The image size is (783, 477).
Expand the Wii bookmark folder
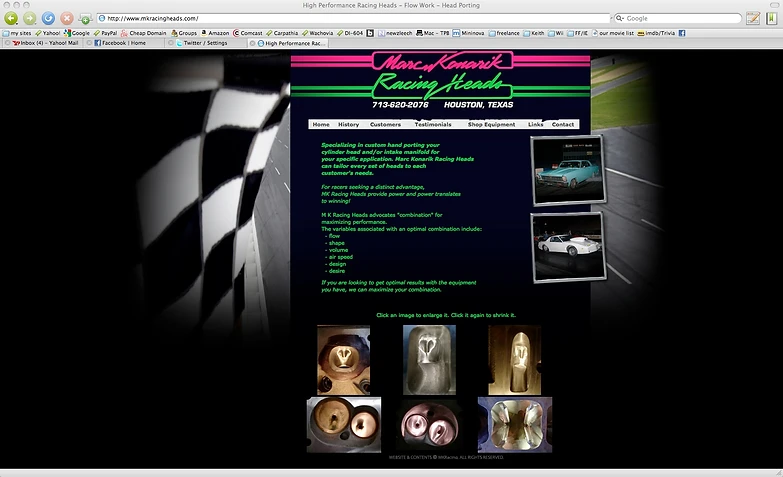(x=555, y=33)
